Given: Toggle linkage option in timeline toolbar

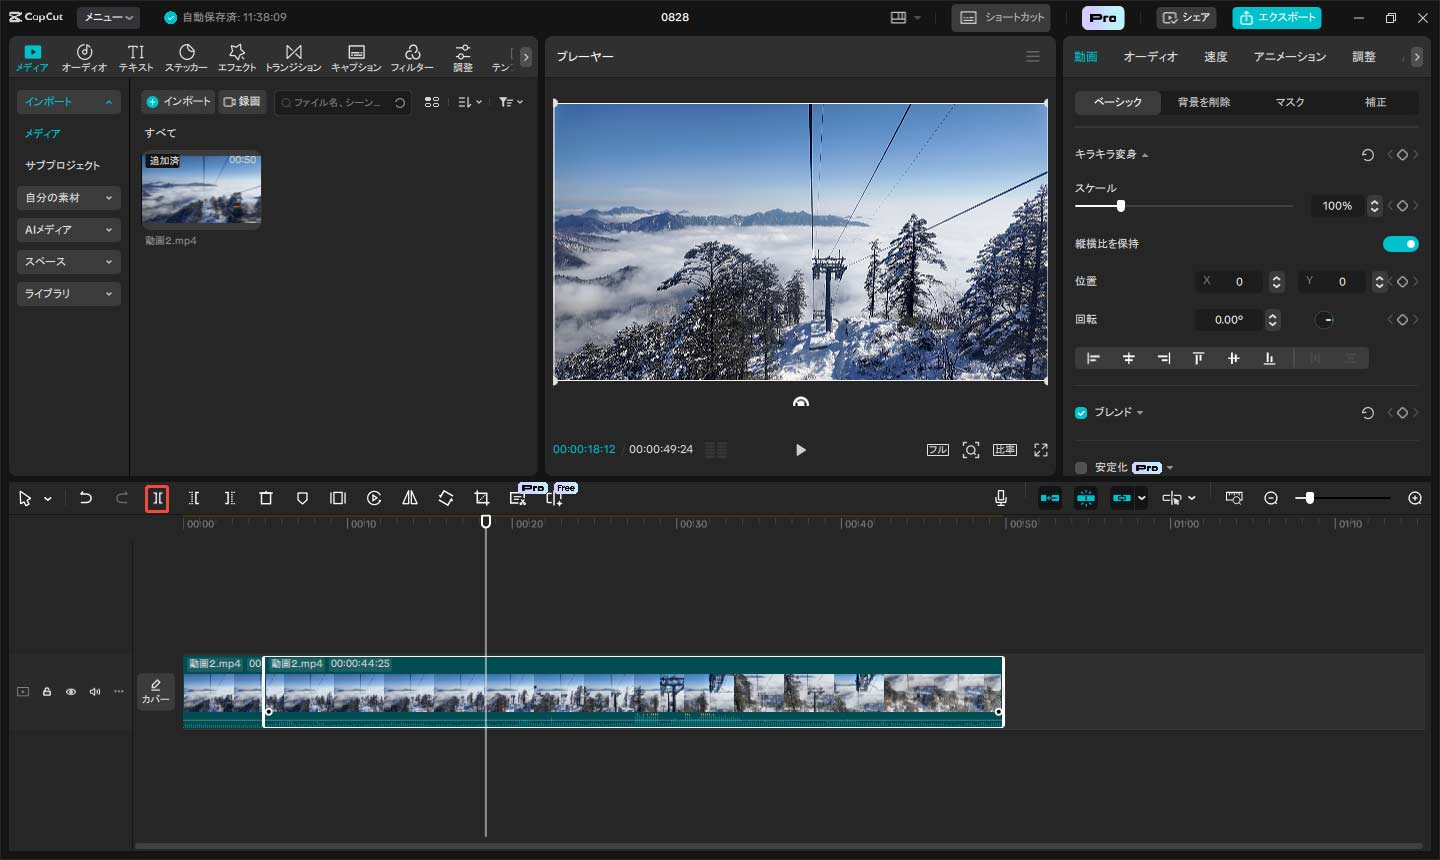Looking at the screenshot, I should point(1122,498).
